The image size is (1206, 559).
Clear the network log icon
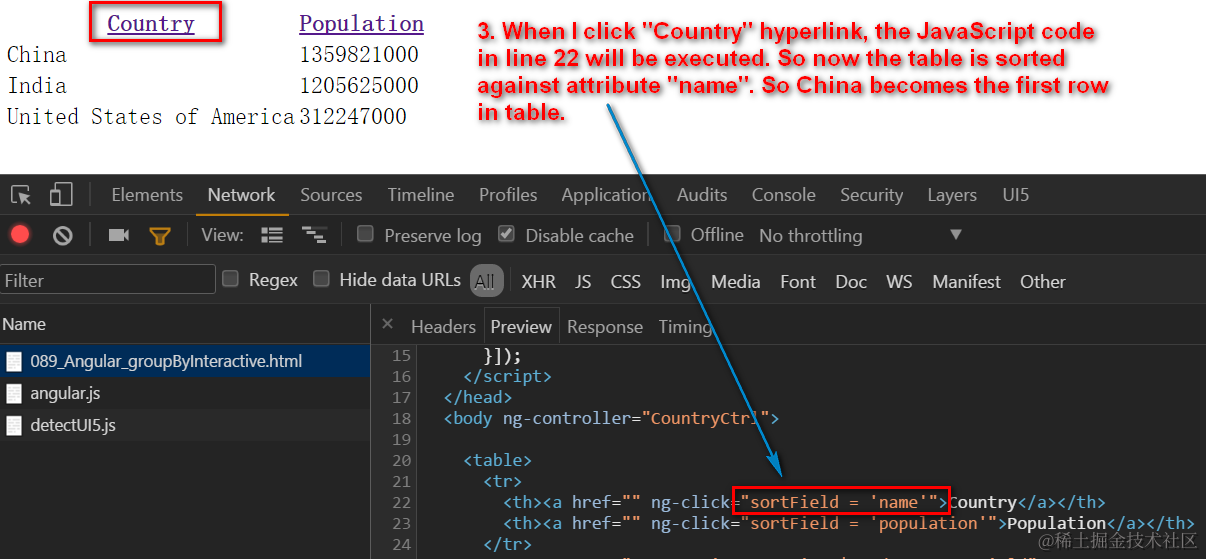63,236
